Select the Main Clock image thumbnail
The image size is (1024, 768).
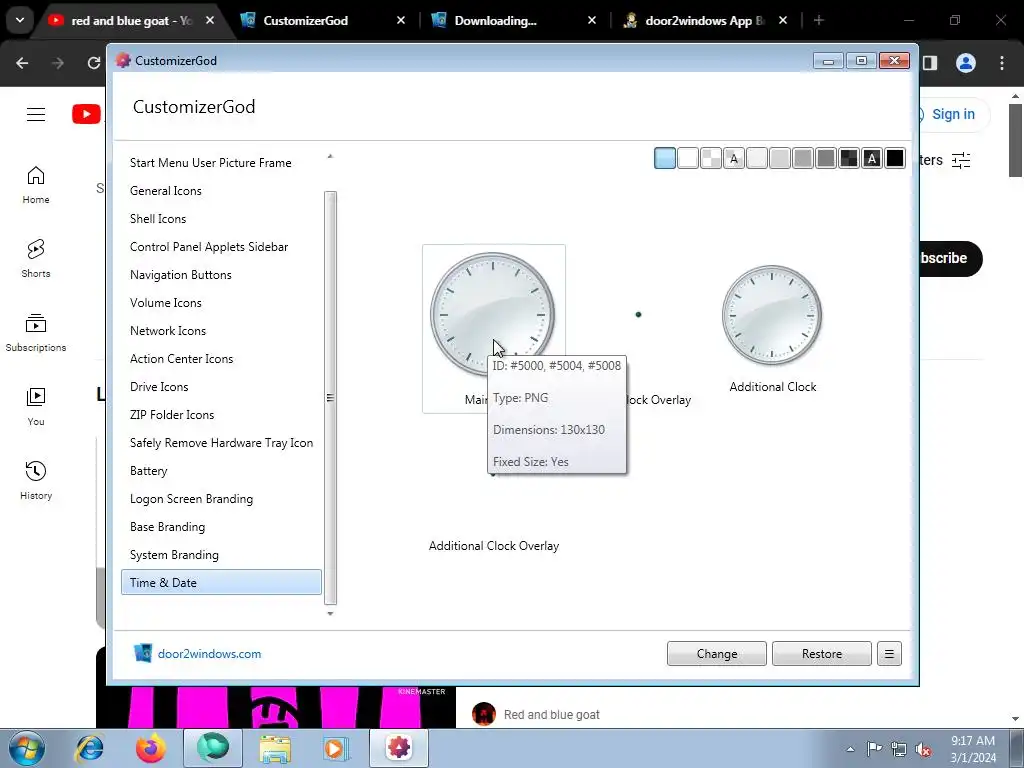[x=493, y=314]
